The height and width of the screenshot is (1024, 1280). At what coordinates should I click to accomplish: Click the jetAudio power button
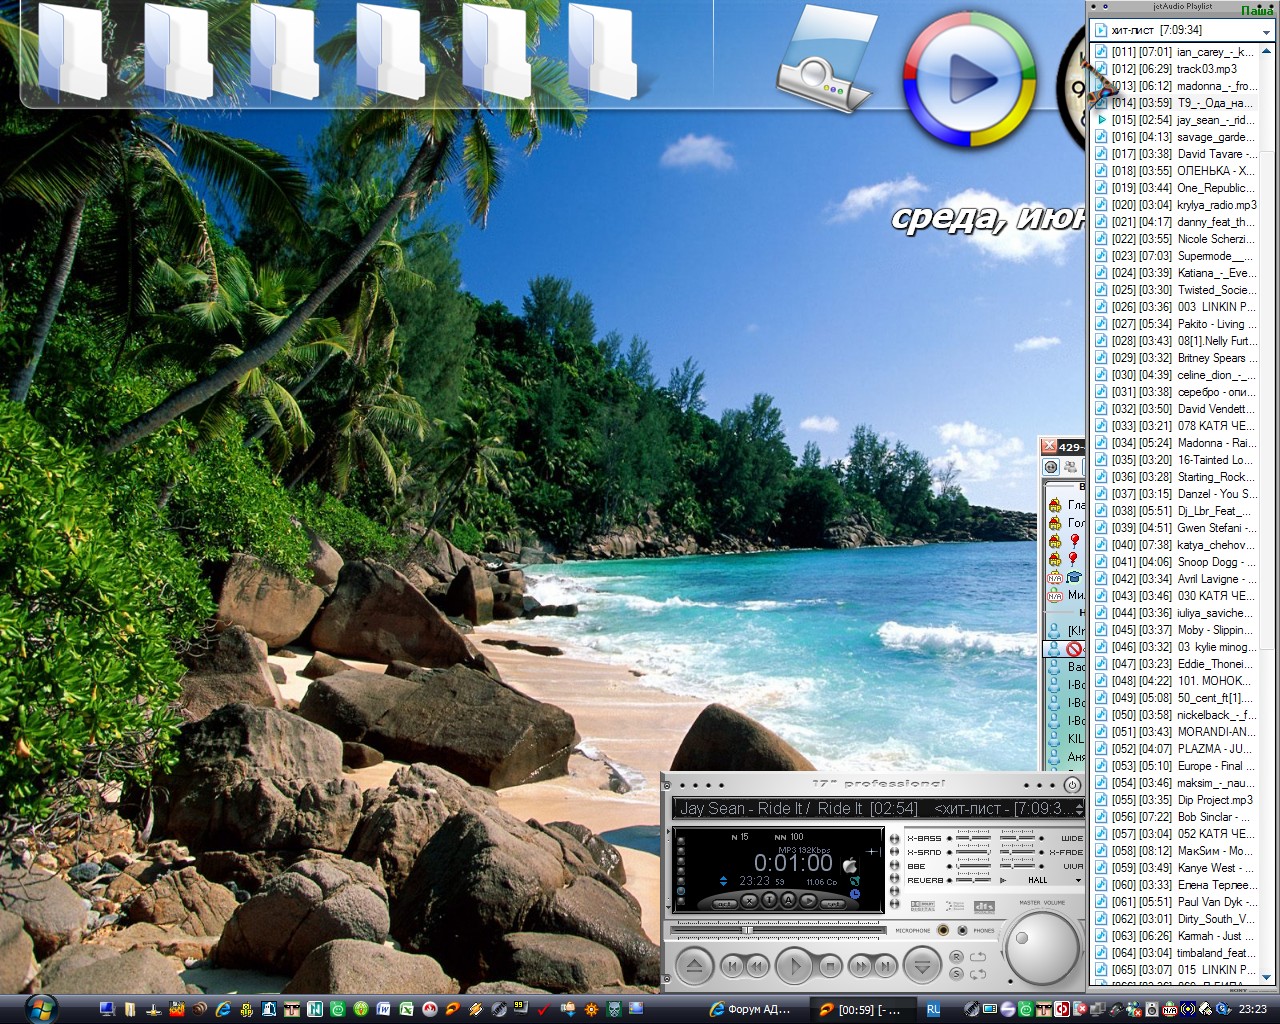tap(1072, 785)
